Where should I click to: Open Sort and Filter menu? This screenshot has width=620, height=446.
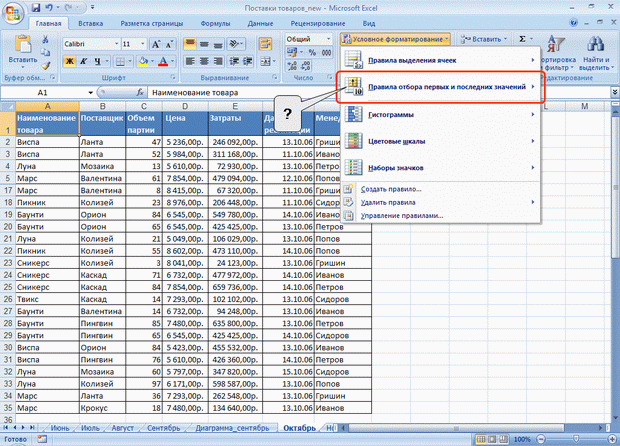point(556,53)
